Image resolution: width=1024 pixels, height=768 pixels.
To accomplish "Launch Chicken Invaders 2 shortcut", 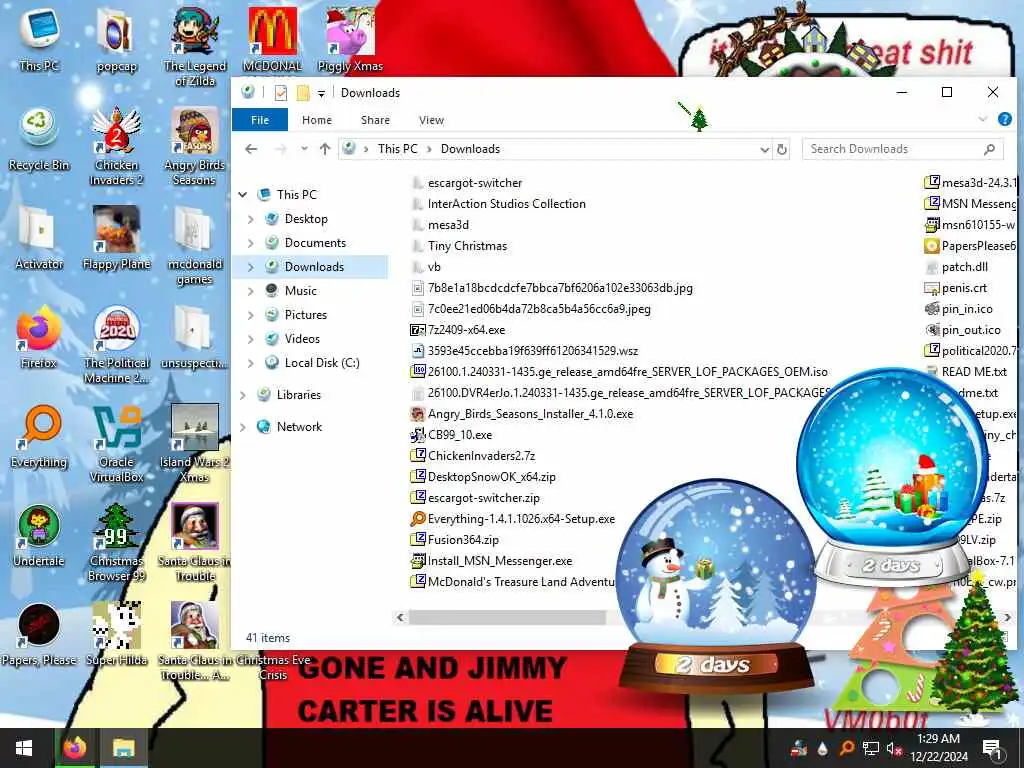I will click(x=116, y=146).
